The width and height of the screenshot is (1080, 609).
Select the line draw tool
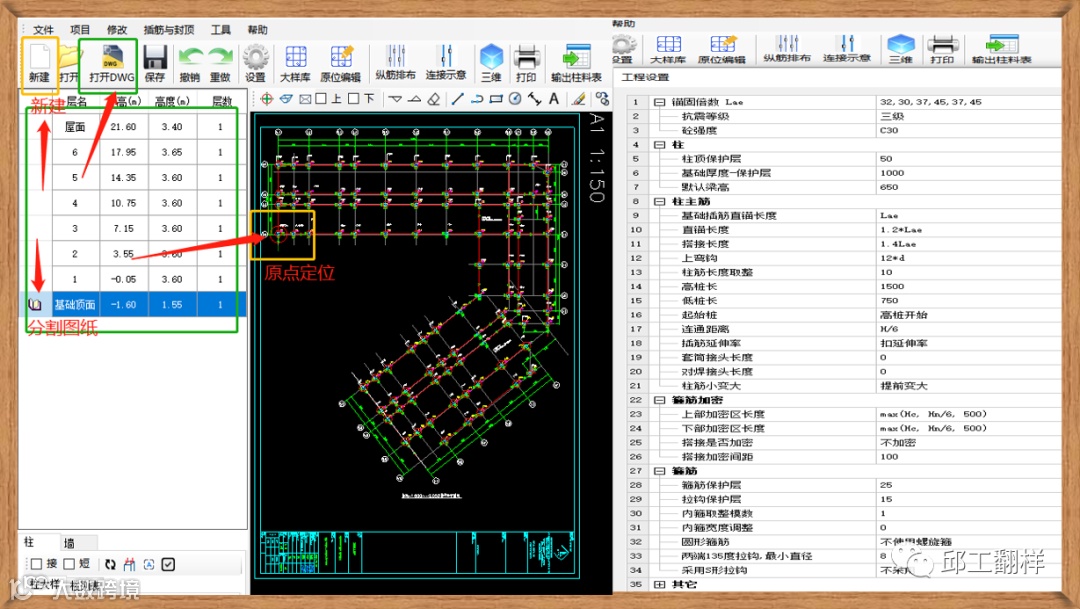click(457, 99)
